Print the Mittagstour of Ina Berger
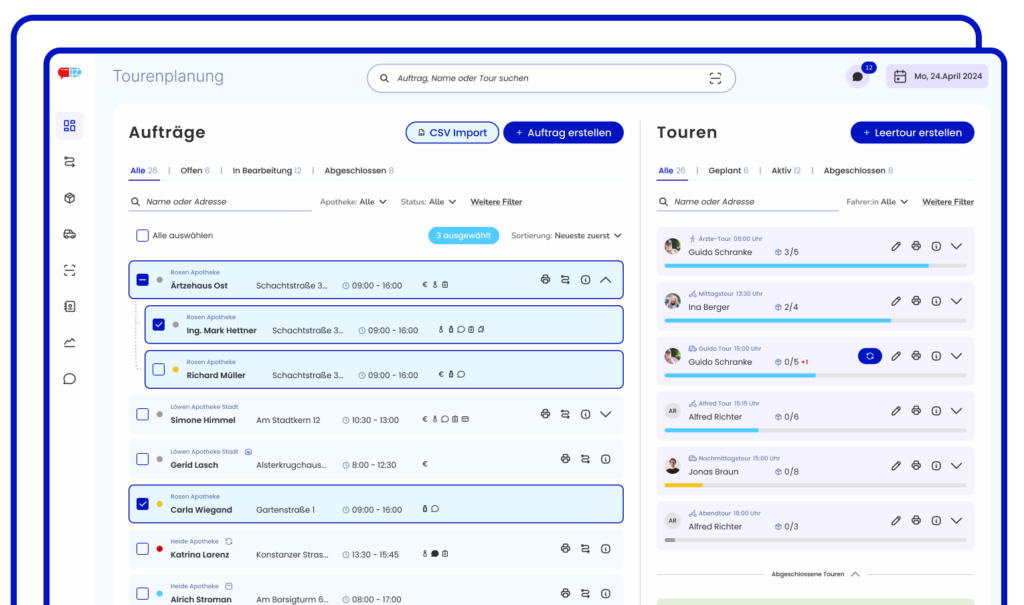Image resolution: width=1024 pixels, height=605 pixels. coord(916,301)
